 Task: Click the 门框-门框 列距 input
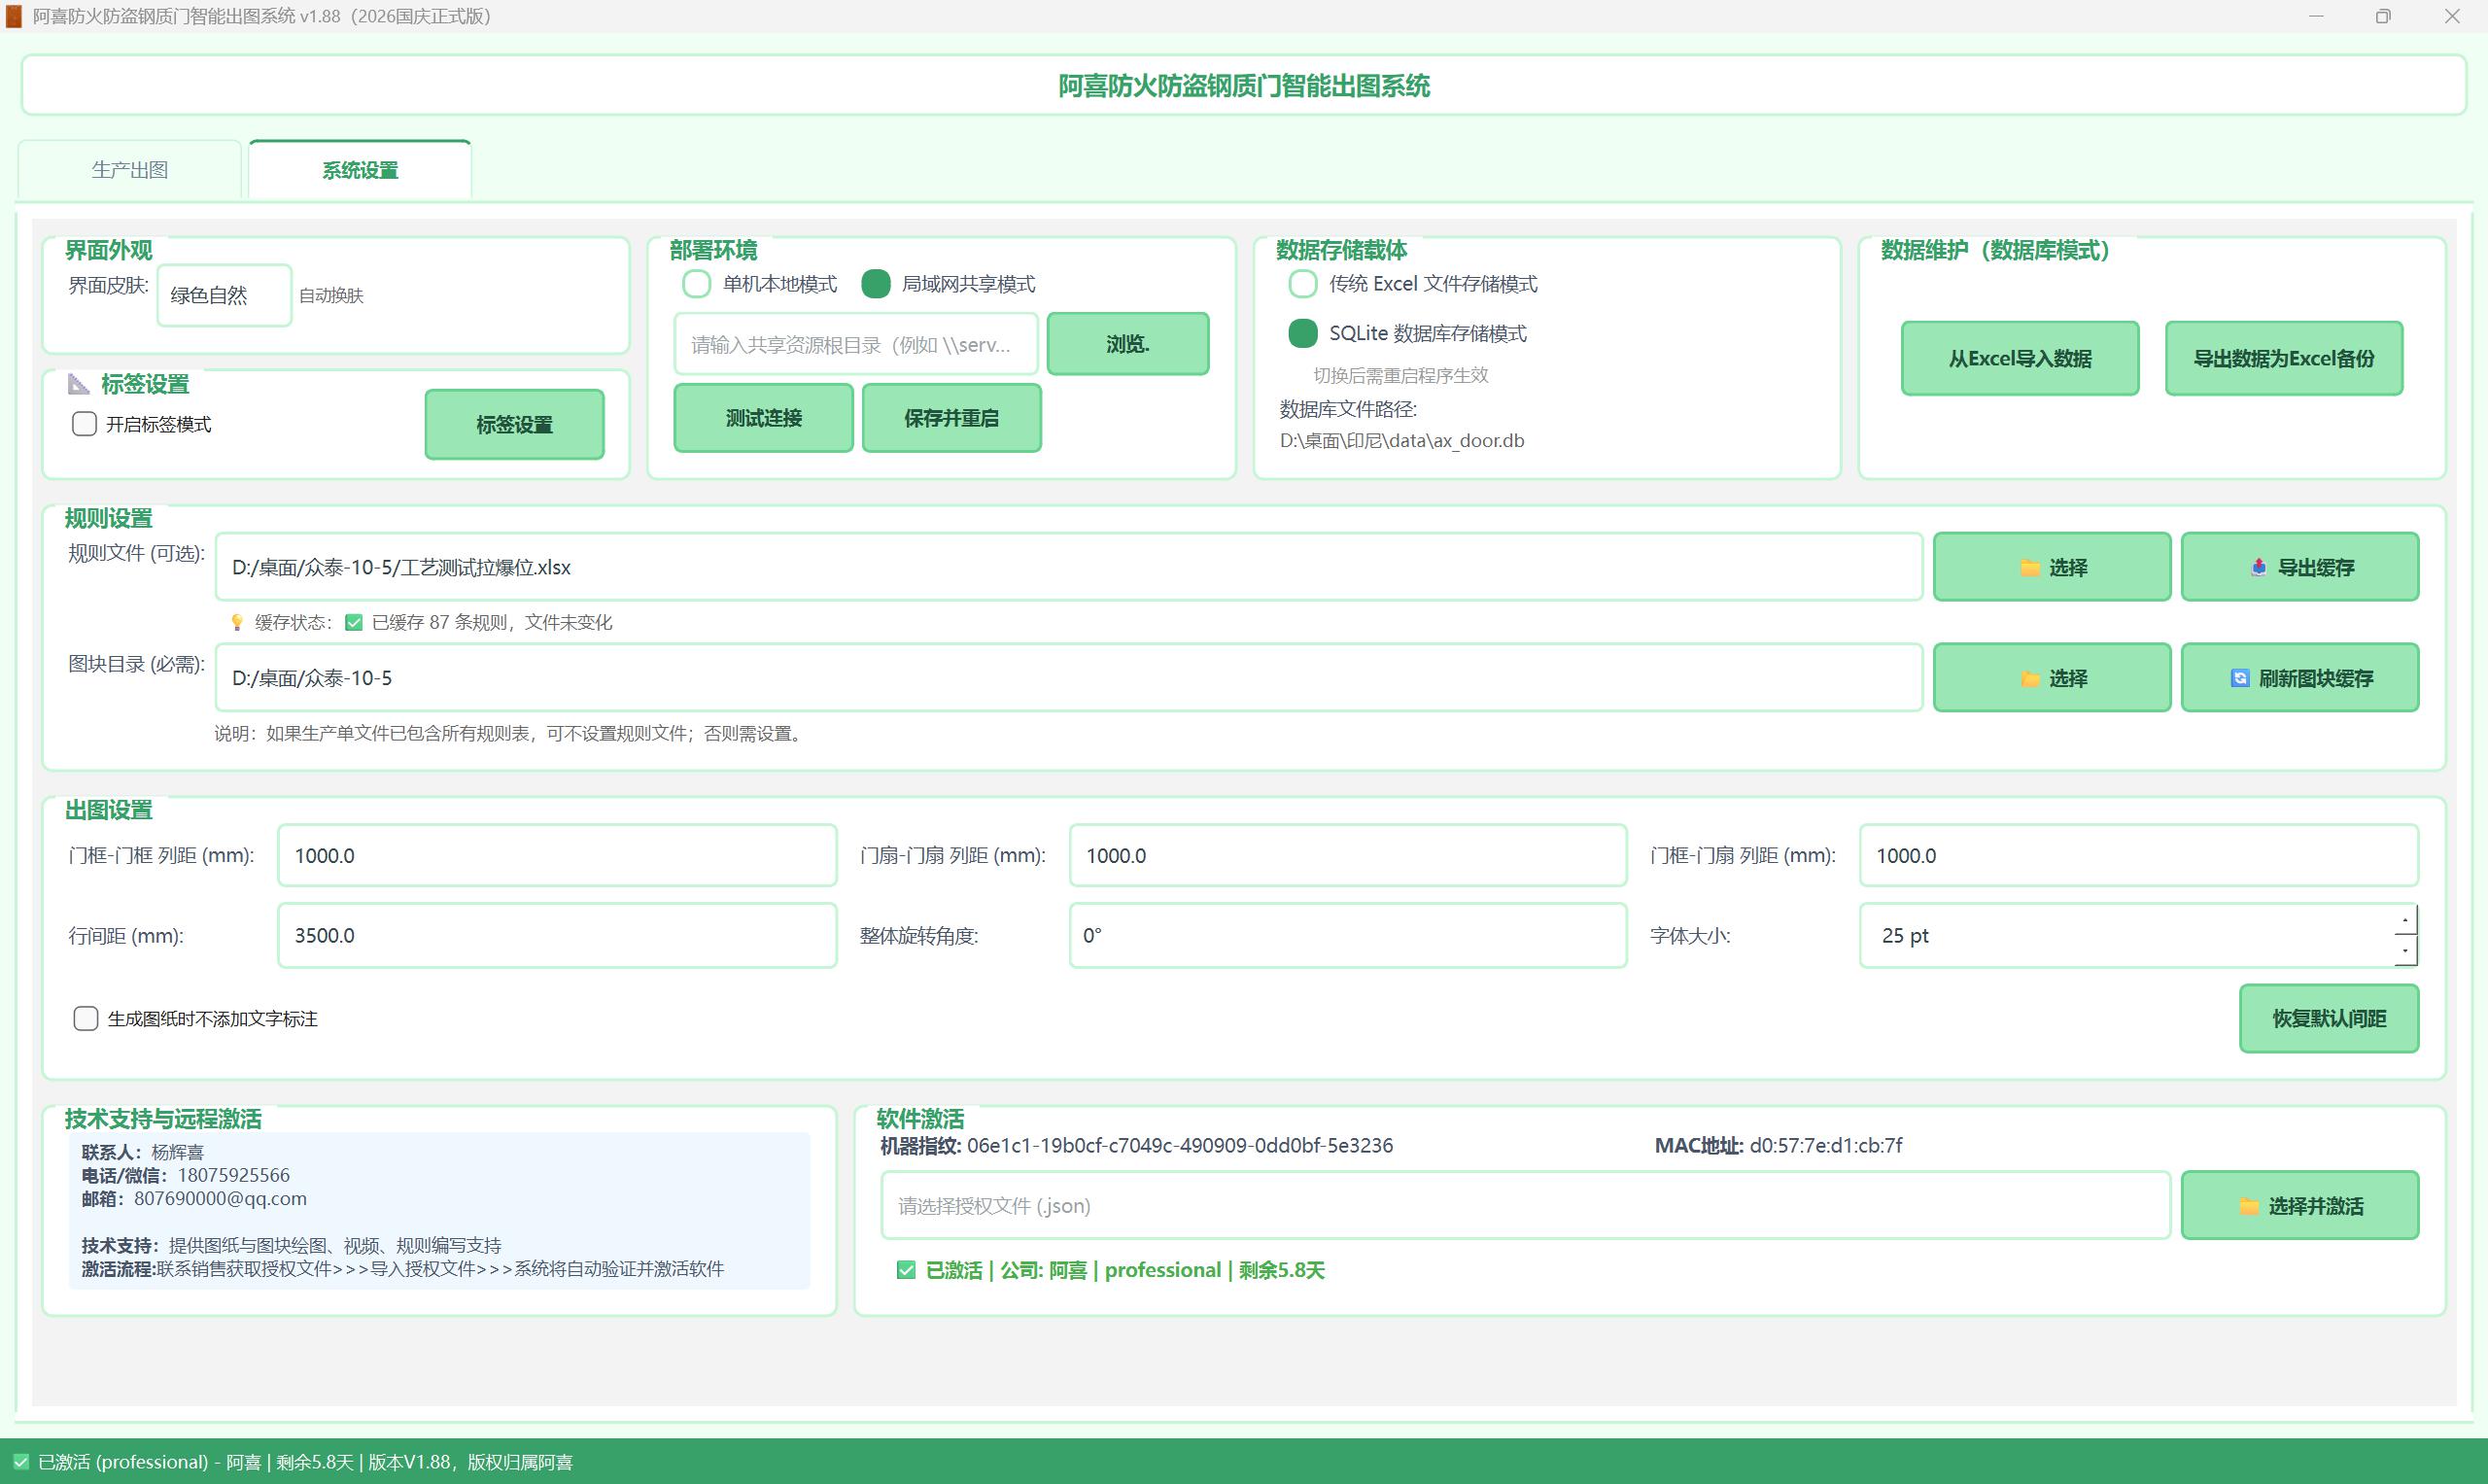(x=557, y=855)
